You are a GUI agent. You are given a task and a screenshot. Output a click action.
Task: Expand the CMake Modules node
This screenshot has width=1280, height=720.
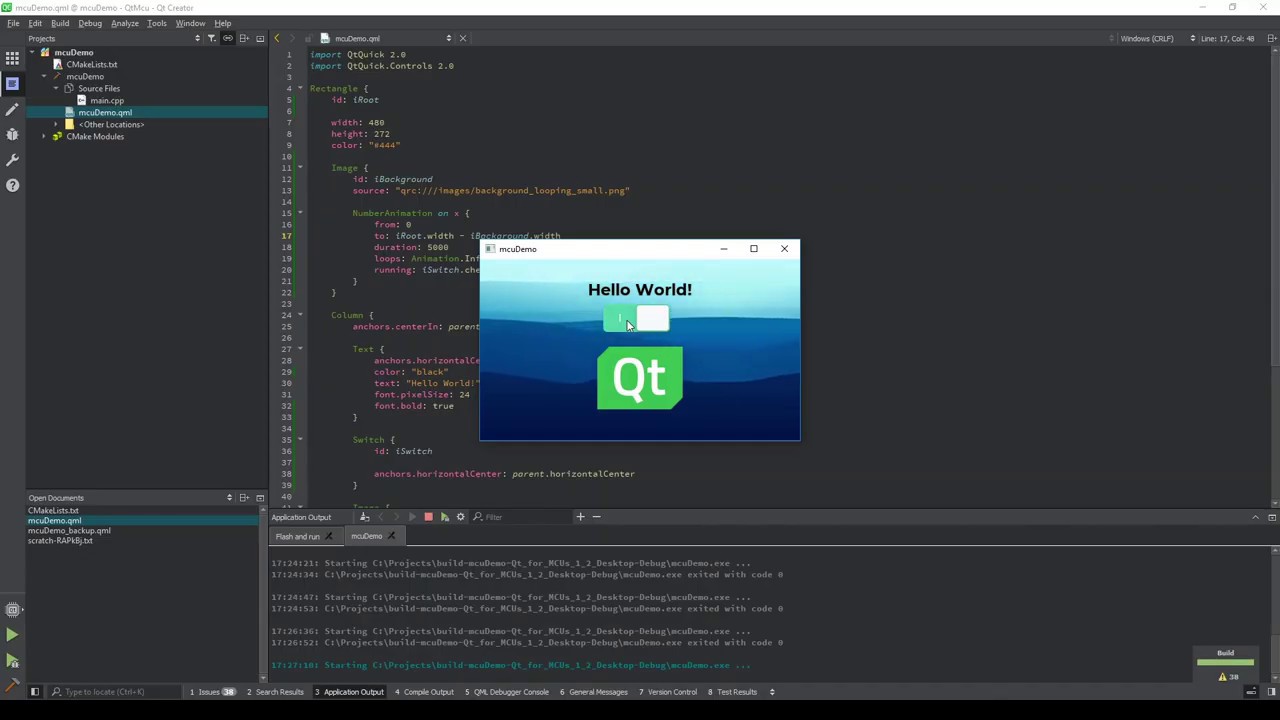pos(44,136)
